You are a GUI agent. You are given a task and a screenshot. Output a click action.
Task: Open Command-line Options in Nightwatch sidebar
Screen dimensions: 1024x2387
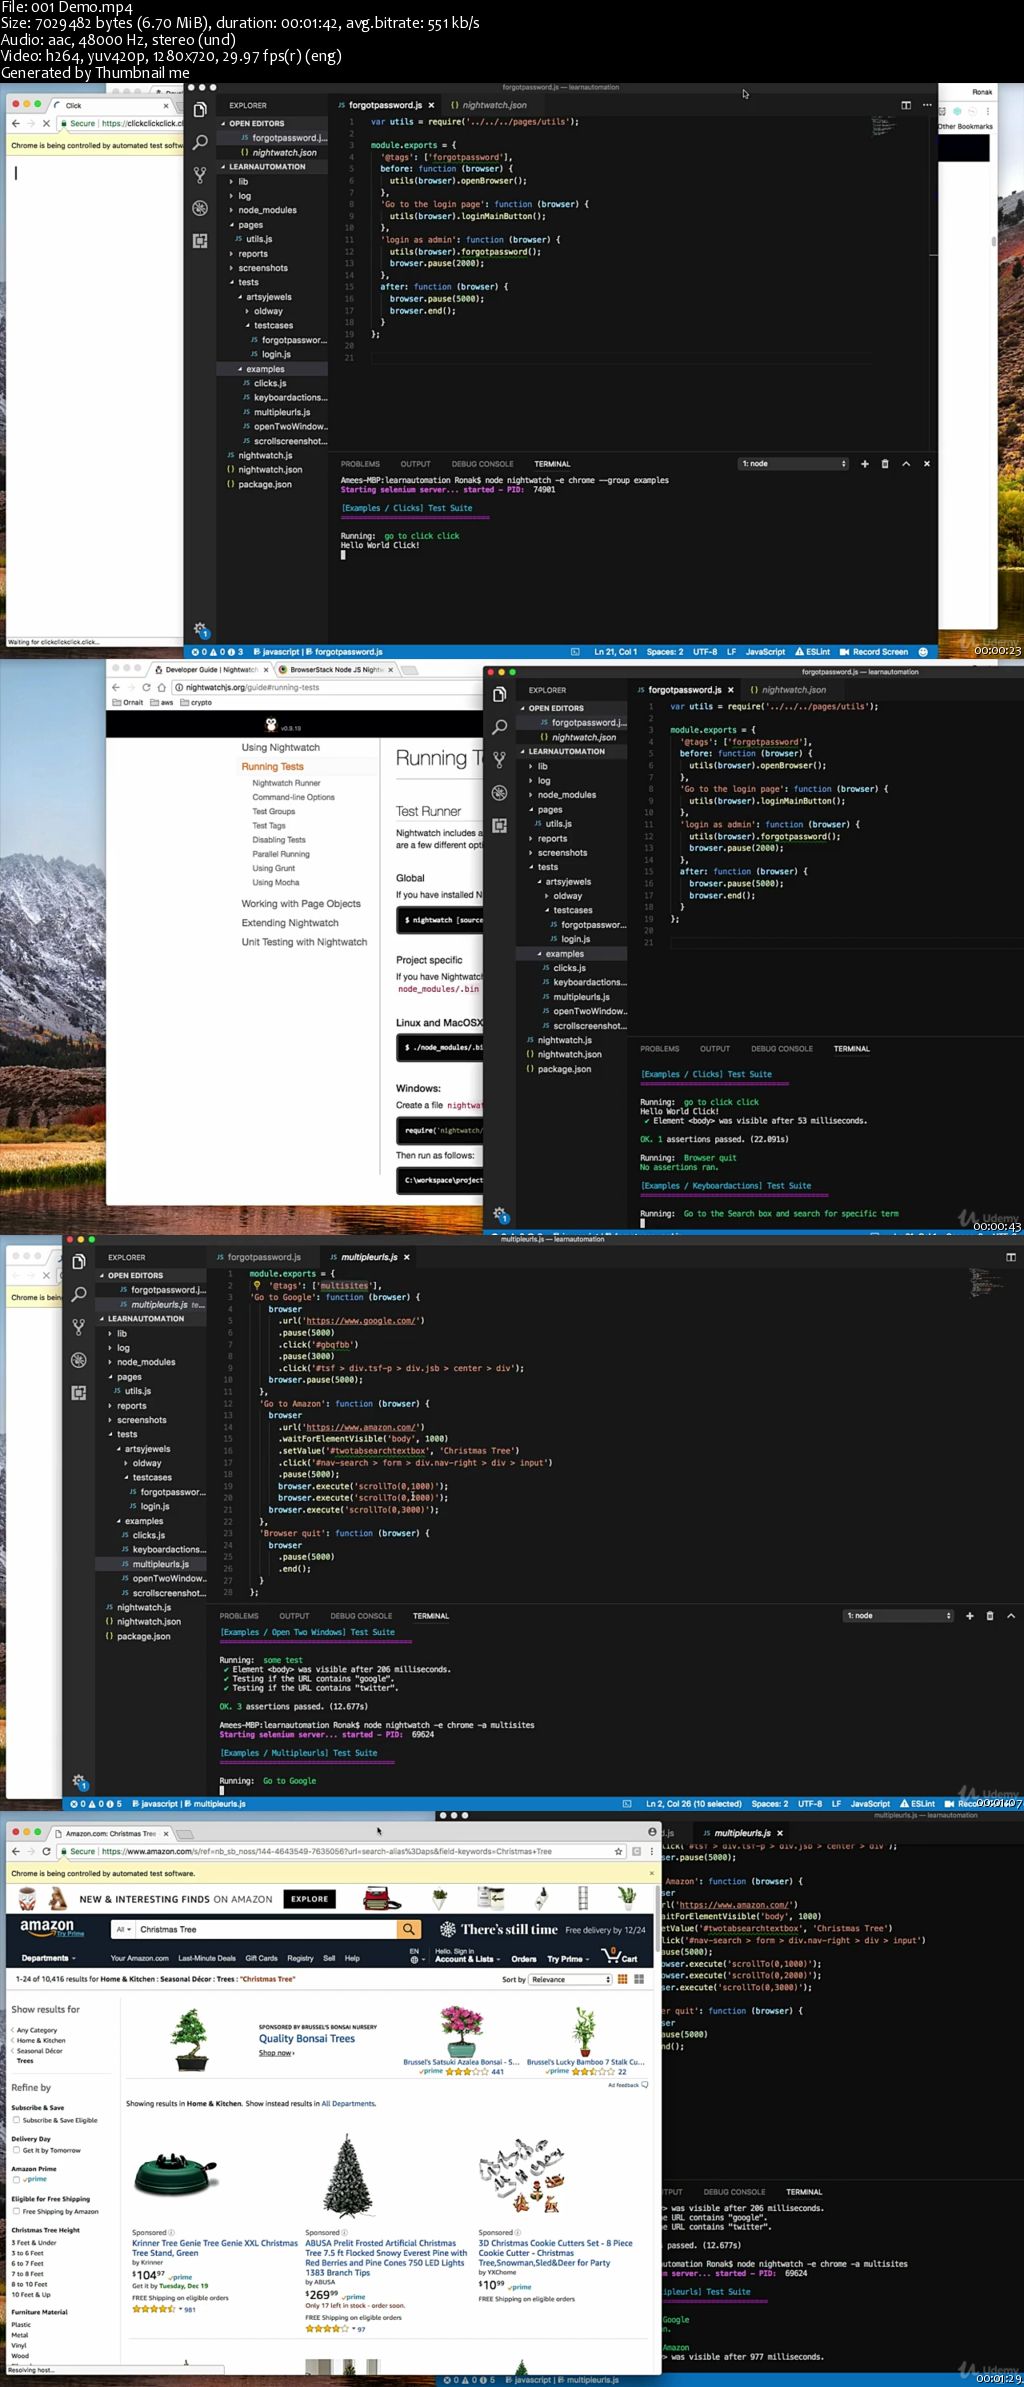293,797
